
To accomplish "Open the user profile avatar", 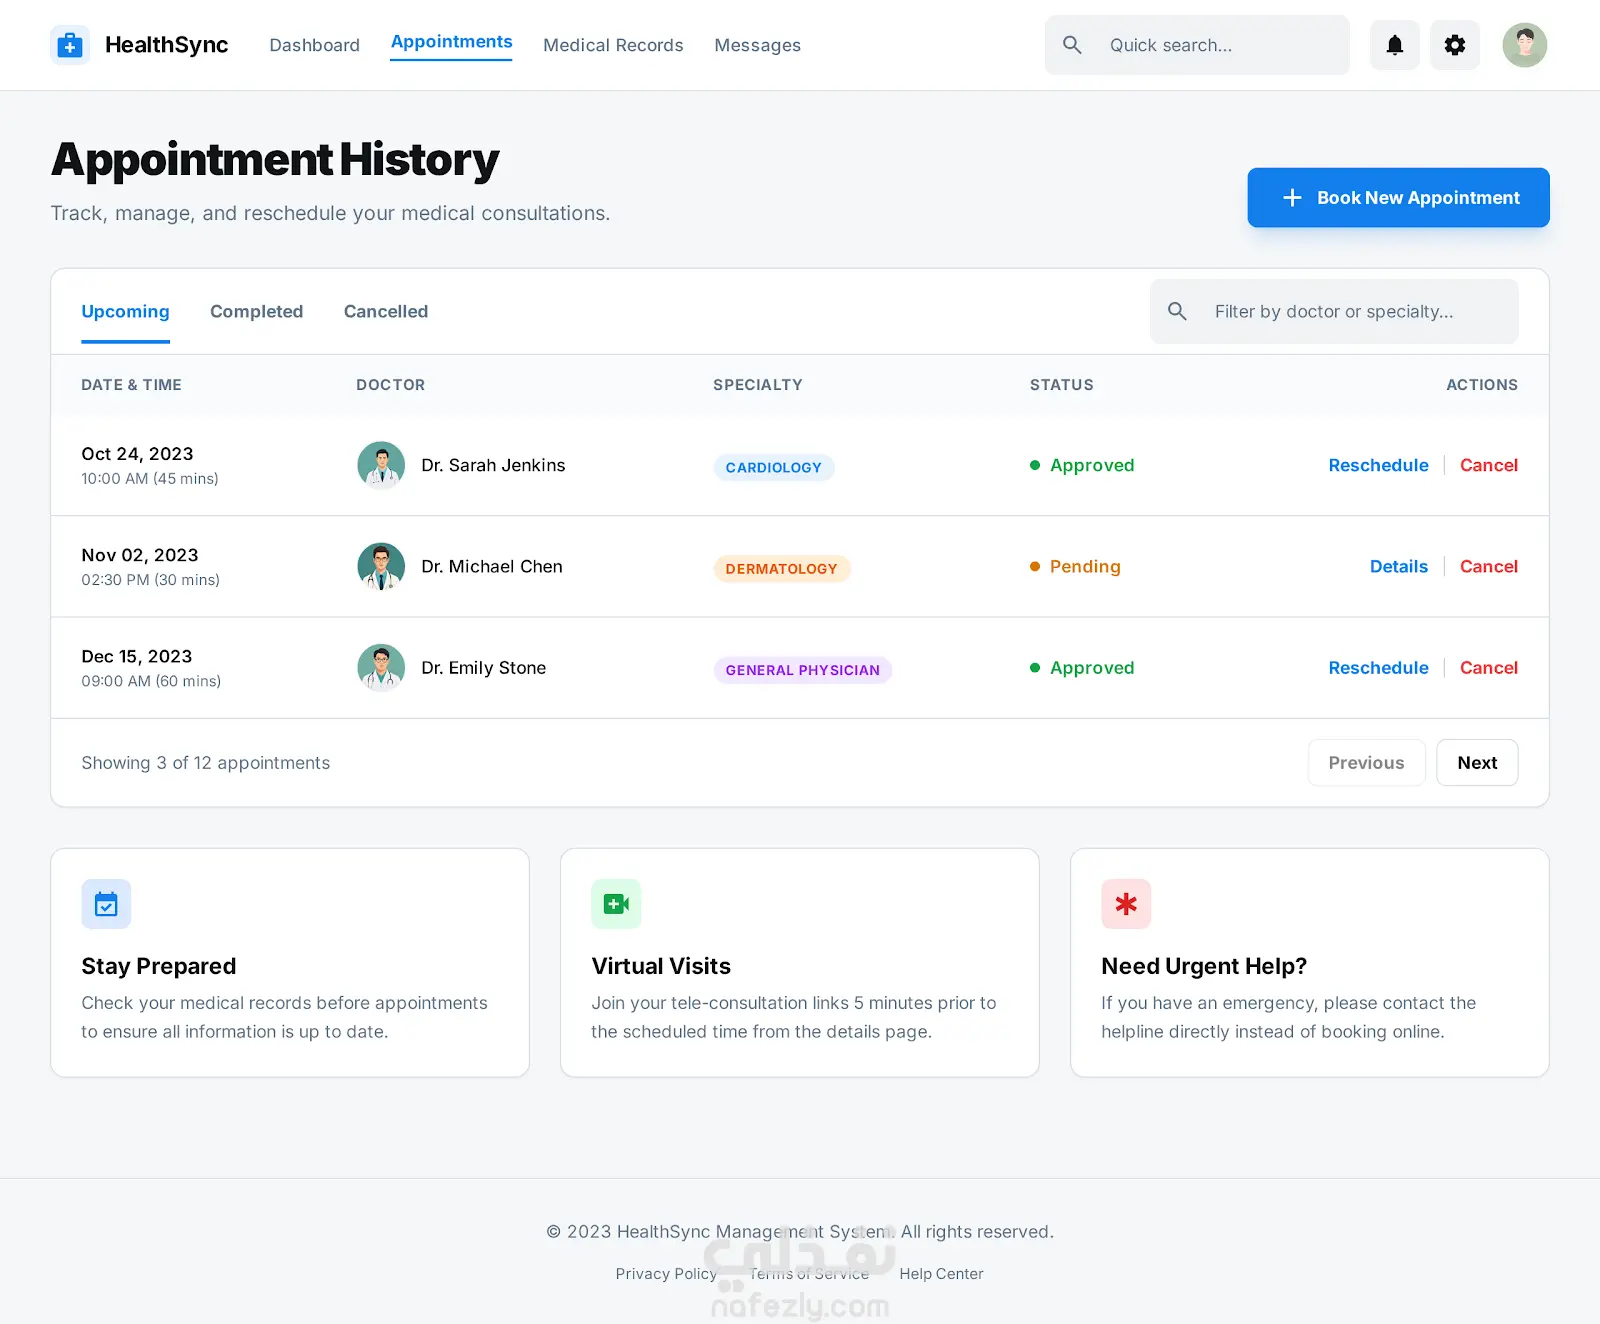I will (x=1525, y=45).
